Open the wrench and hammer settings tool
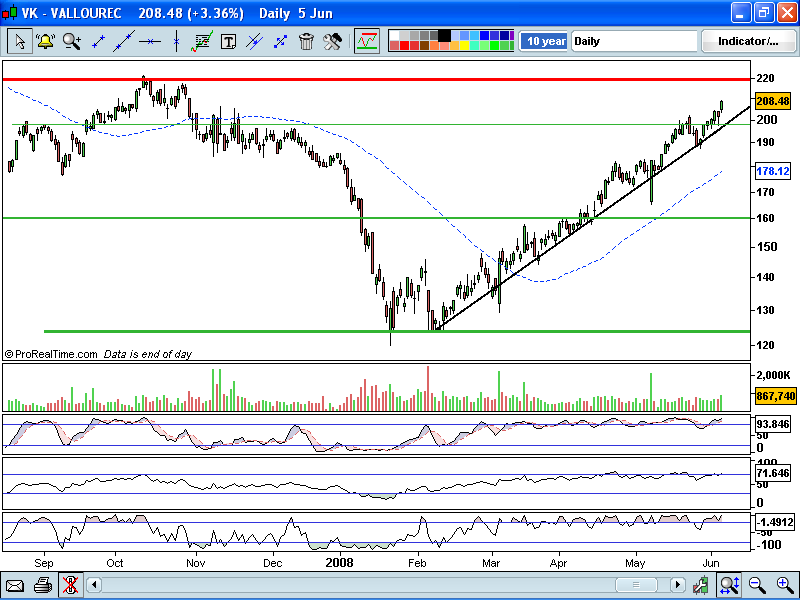The image size is (800, 600). (332, 41)
